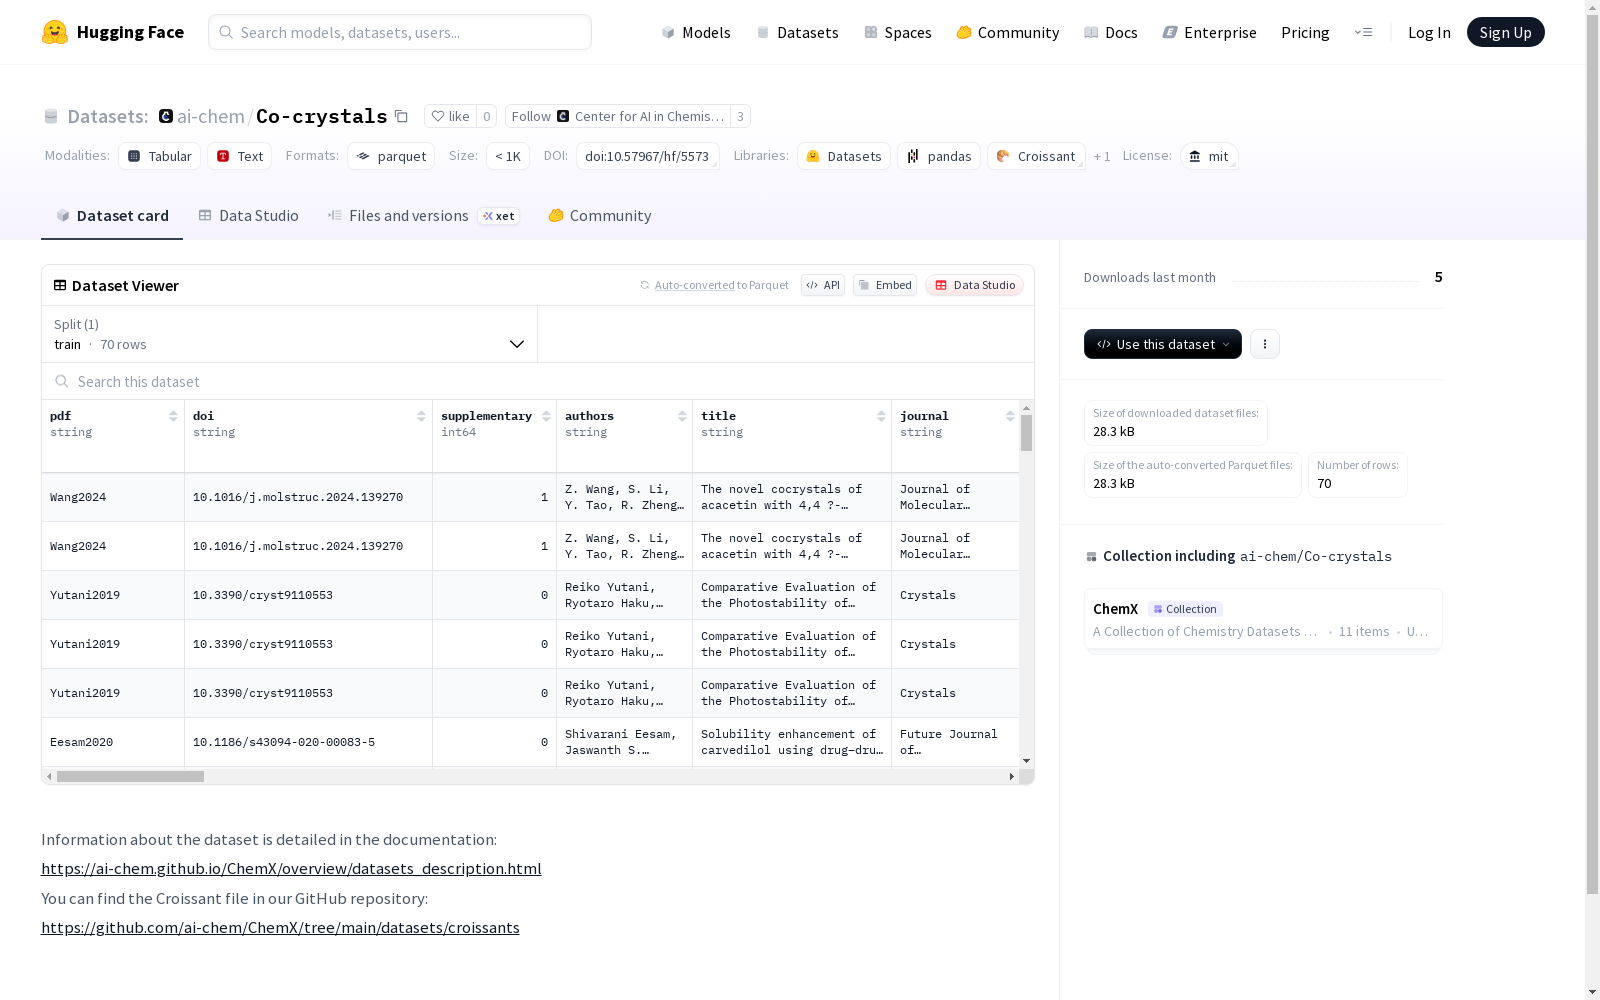The height and width of the screenshot is (1000, 1600).
Task: Follow Center for AI in Chemistry
Action: click(617, 116)
